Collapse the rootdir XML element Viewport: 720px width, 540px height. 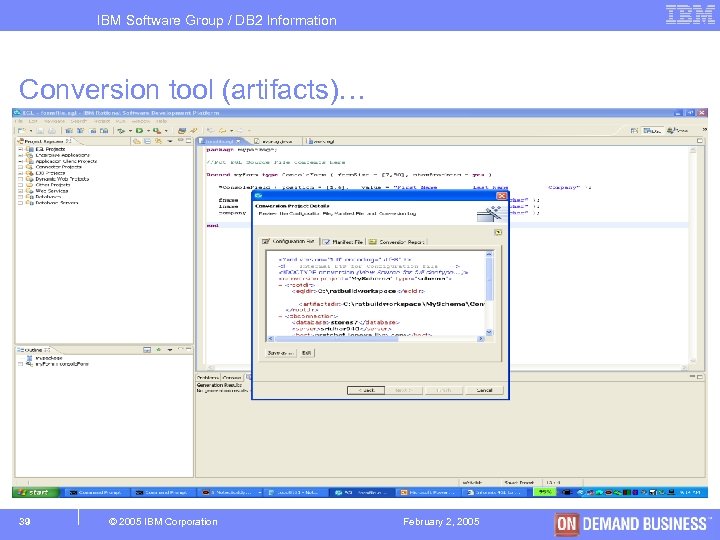[x=280, y=285]
